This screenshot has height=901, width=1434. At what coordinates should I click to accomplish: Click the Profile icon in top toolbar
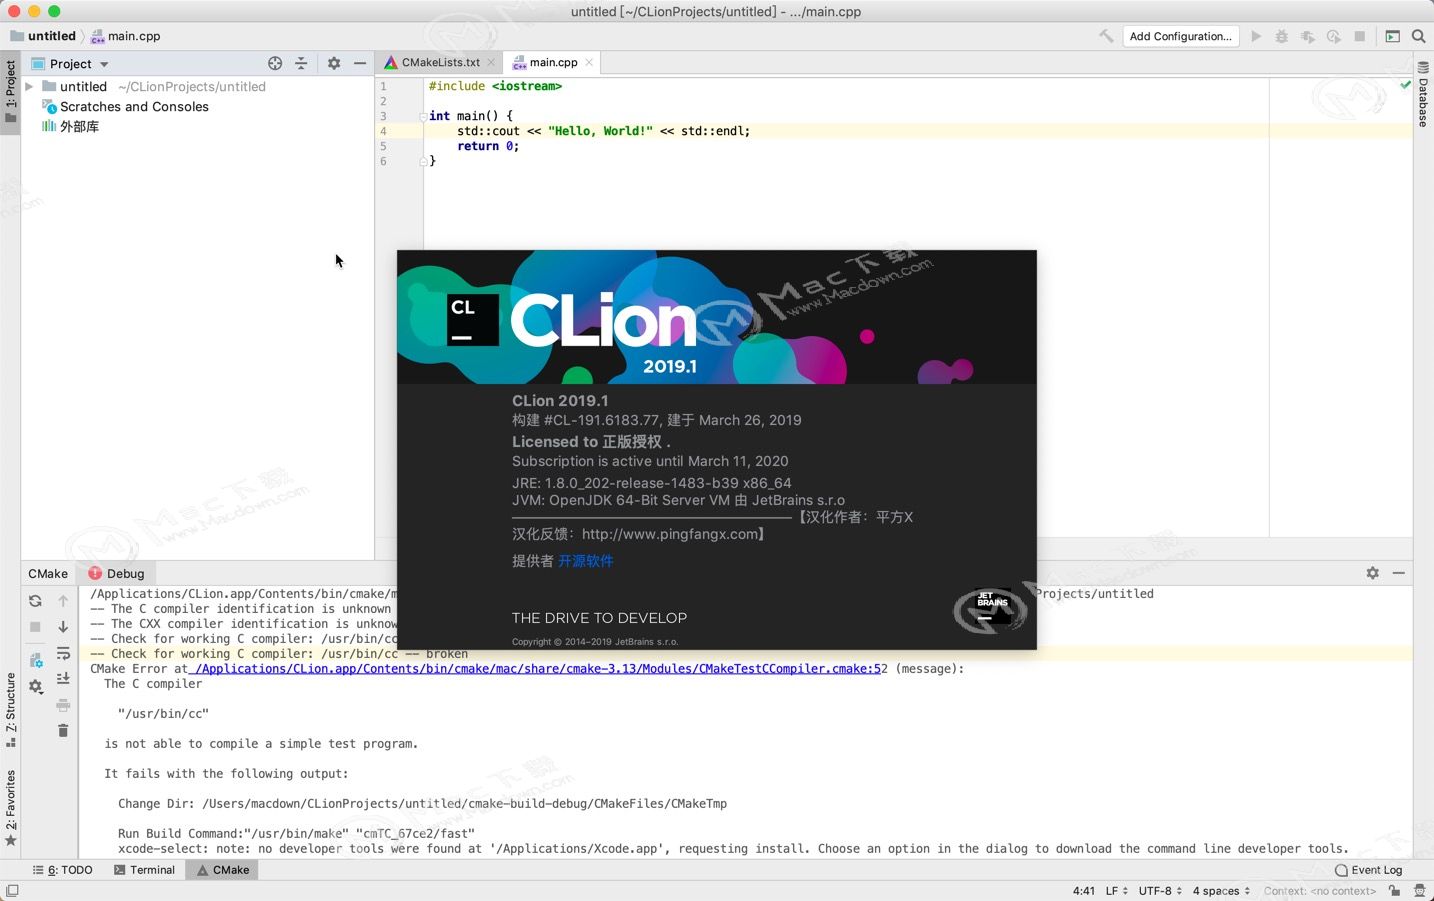(x=1333, y=36)
